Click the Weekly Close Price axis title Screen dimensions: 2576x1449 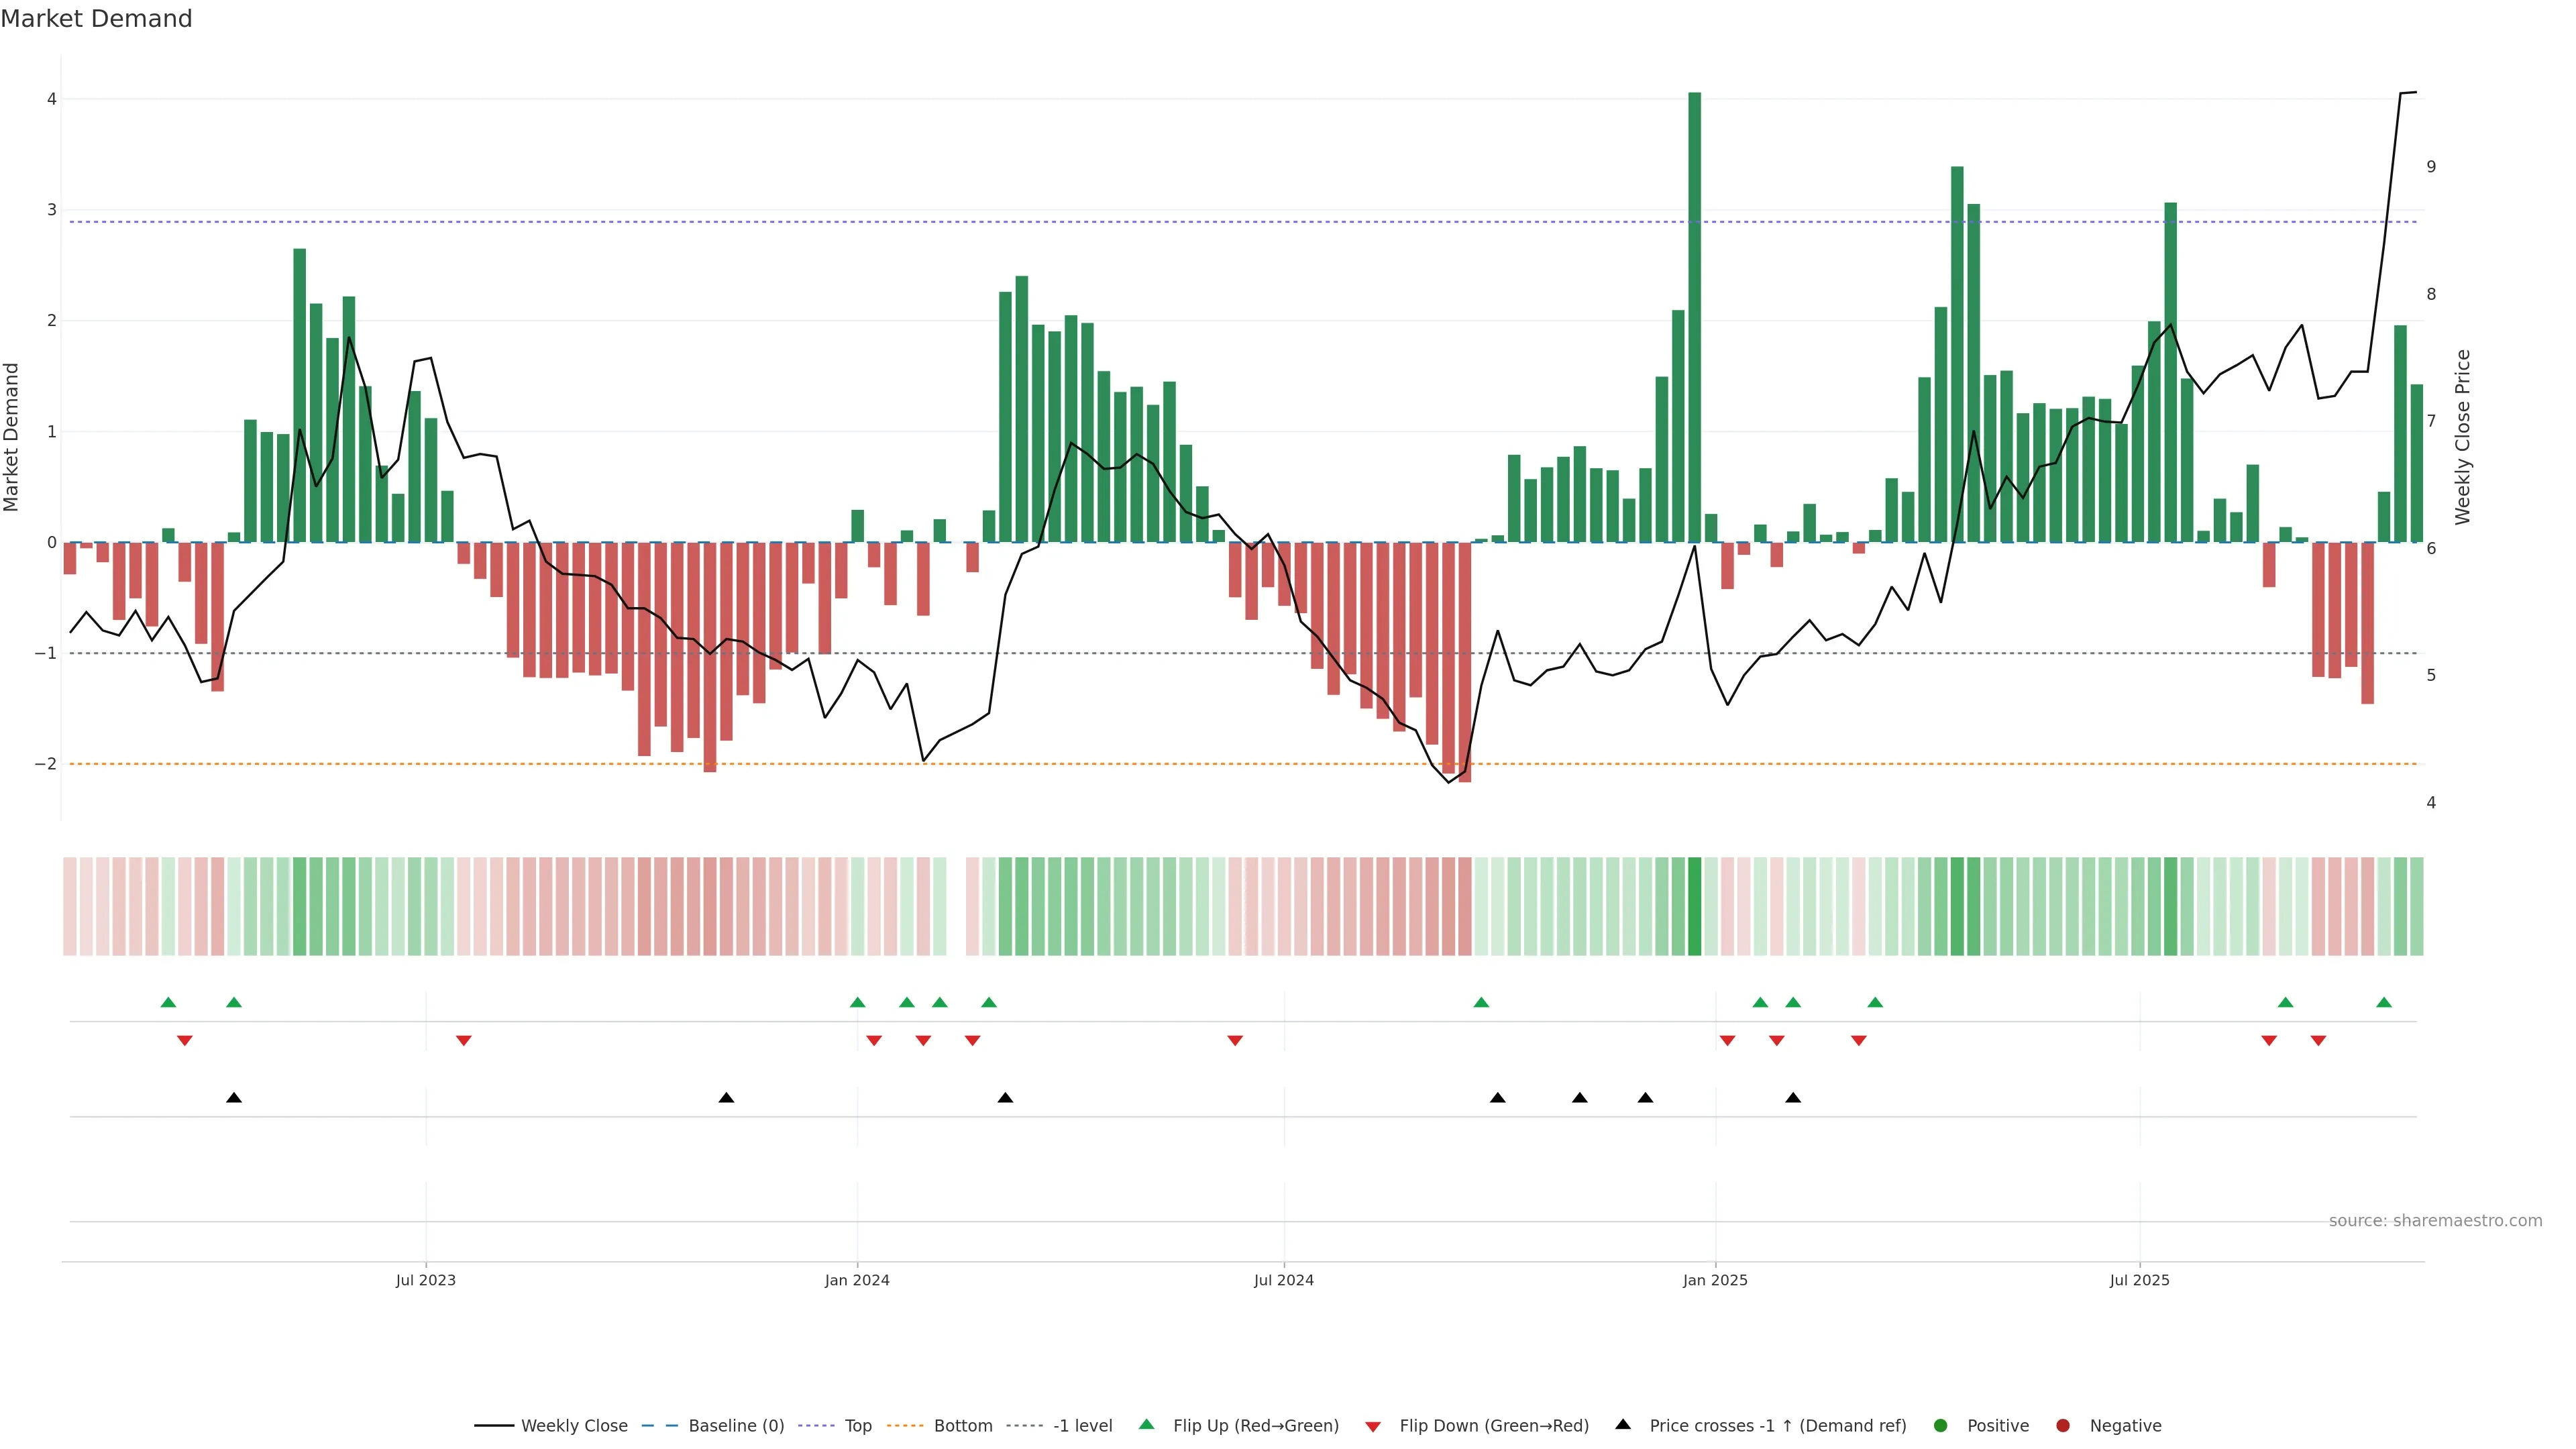coord(2462,437)
